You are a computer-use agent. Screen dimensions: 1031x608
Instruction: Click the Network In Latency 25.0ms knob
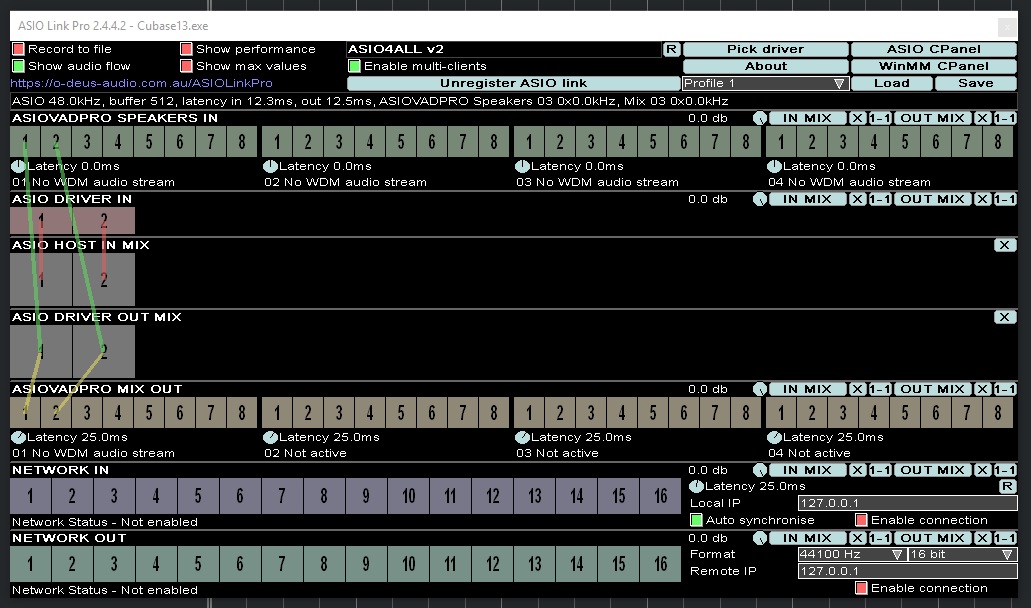pyautogui.click(x=696, y=486)
